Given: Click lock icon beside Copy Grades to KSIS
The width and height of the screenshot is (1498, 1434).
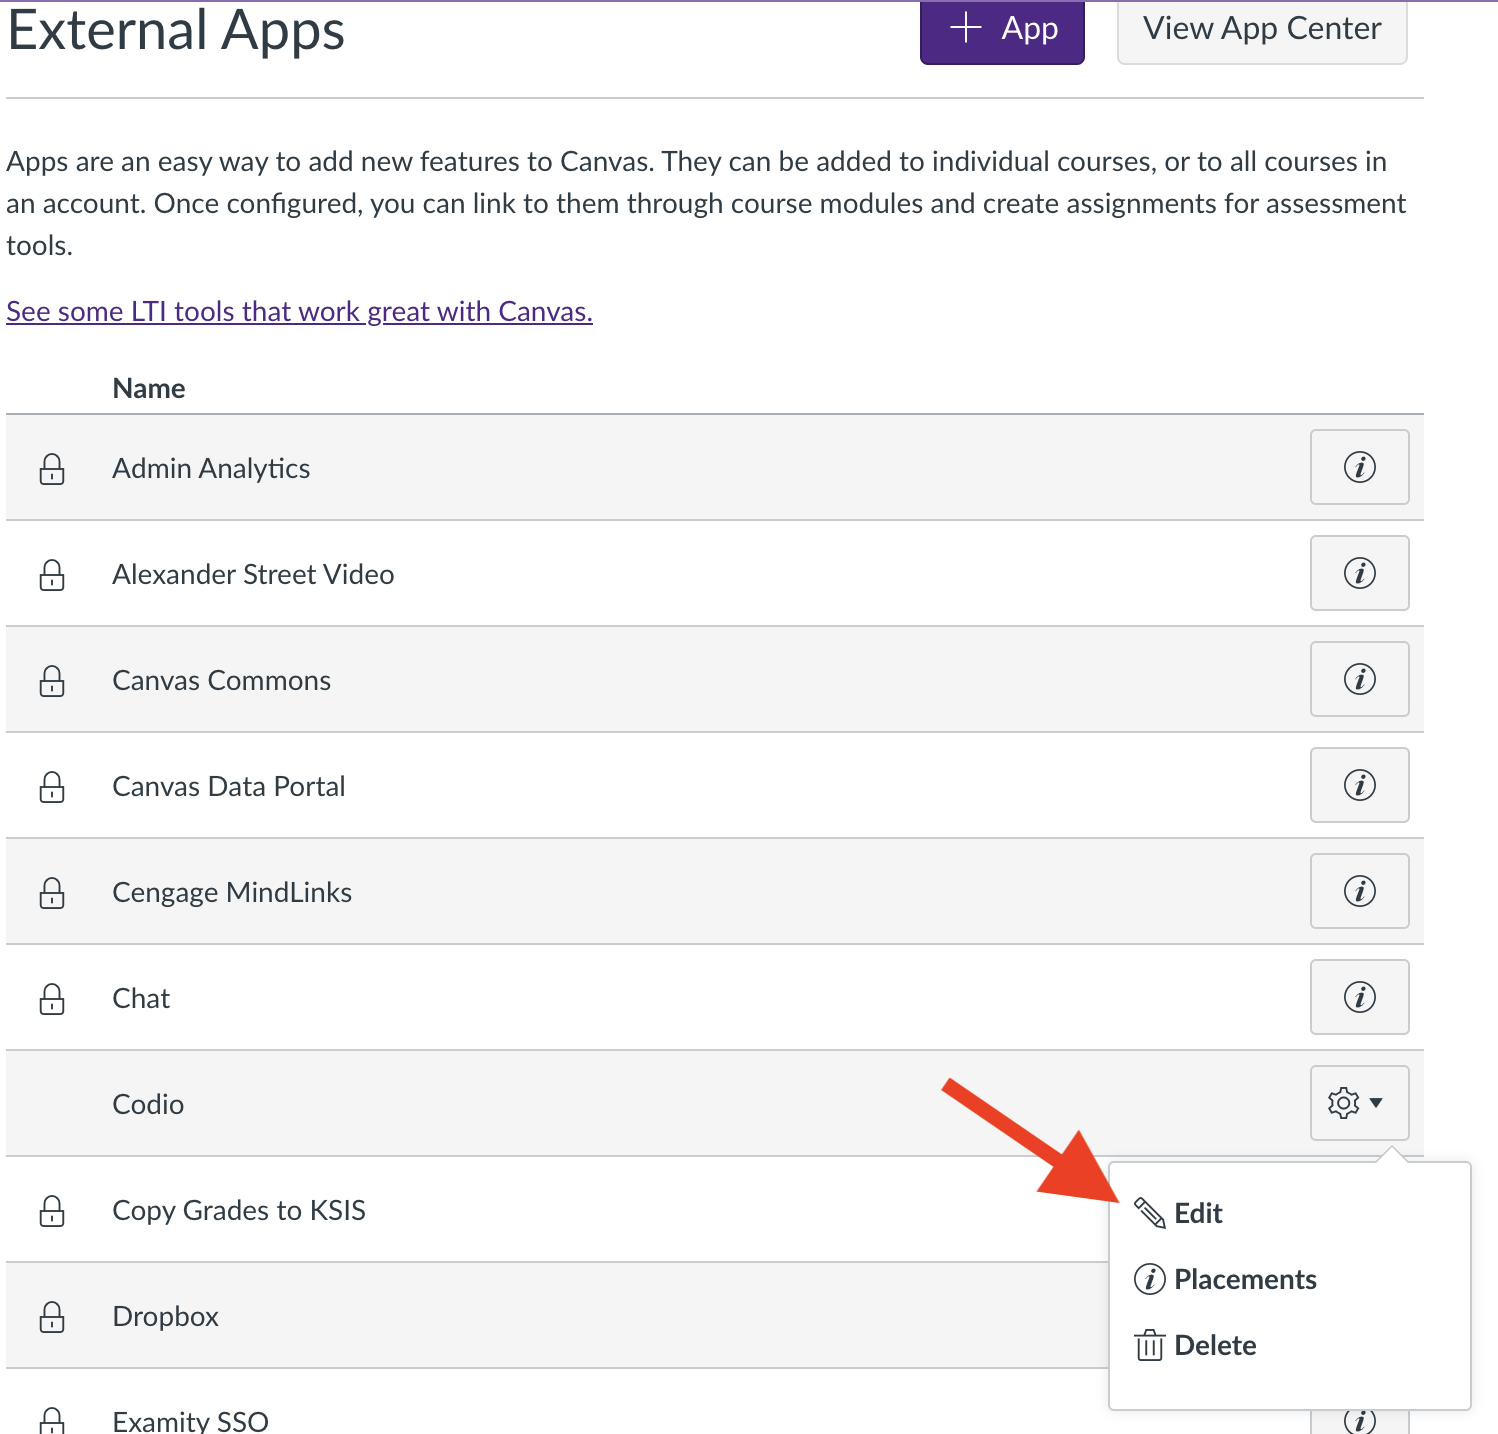Looking at the screenshot, I should (x=52, y=1210).
